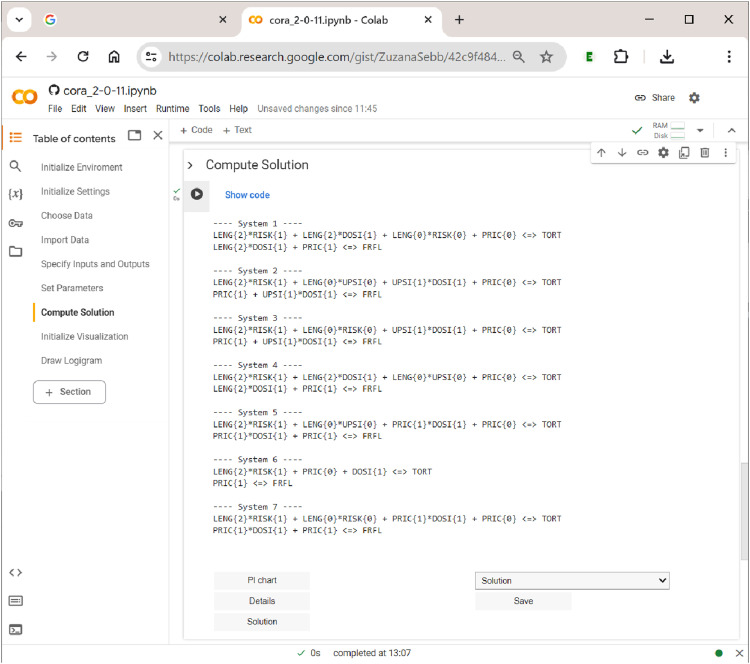This screenshot has height=664, width=750.
Task: Run the Compute Solution cell
Action: 197,194
